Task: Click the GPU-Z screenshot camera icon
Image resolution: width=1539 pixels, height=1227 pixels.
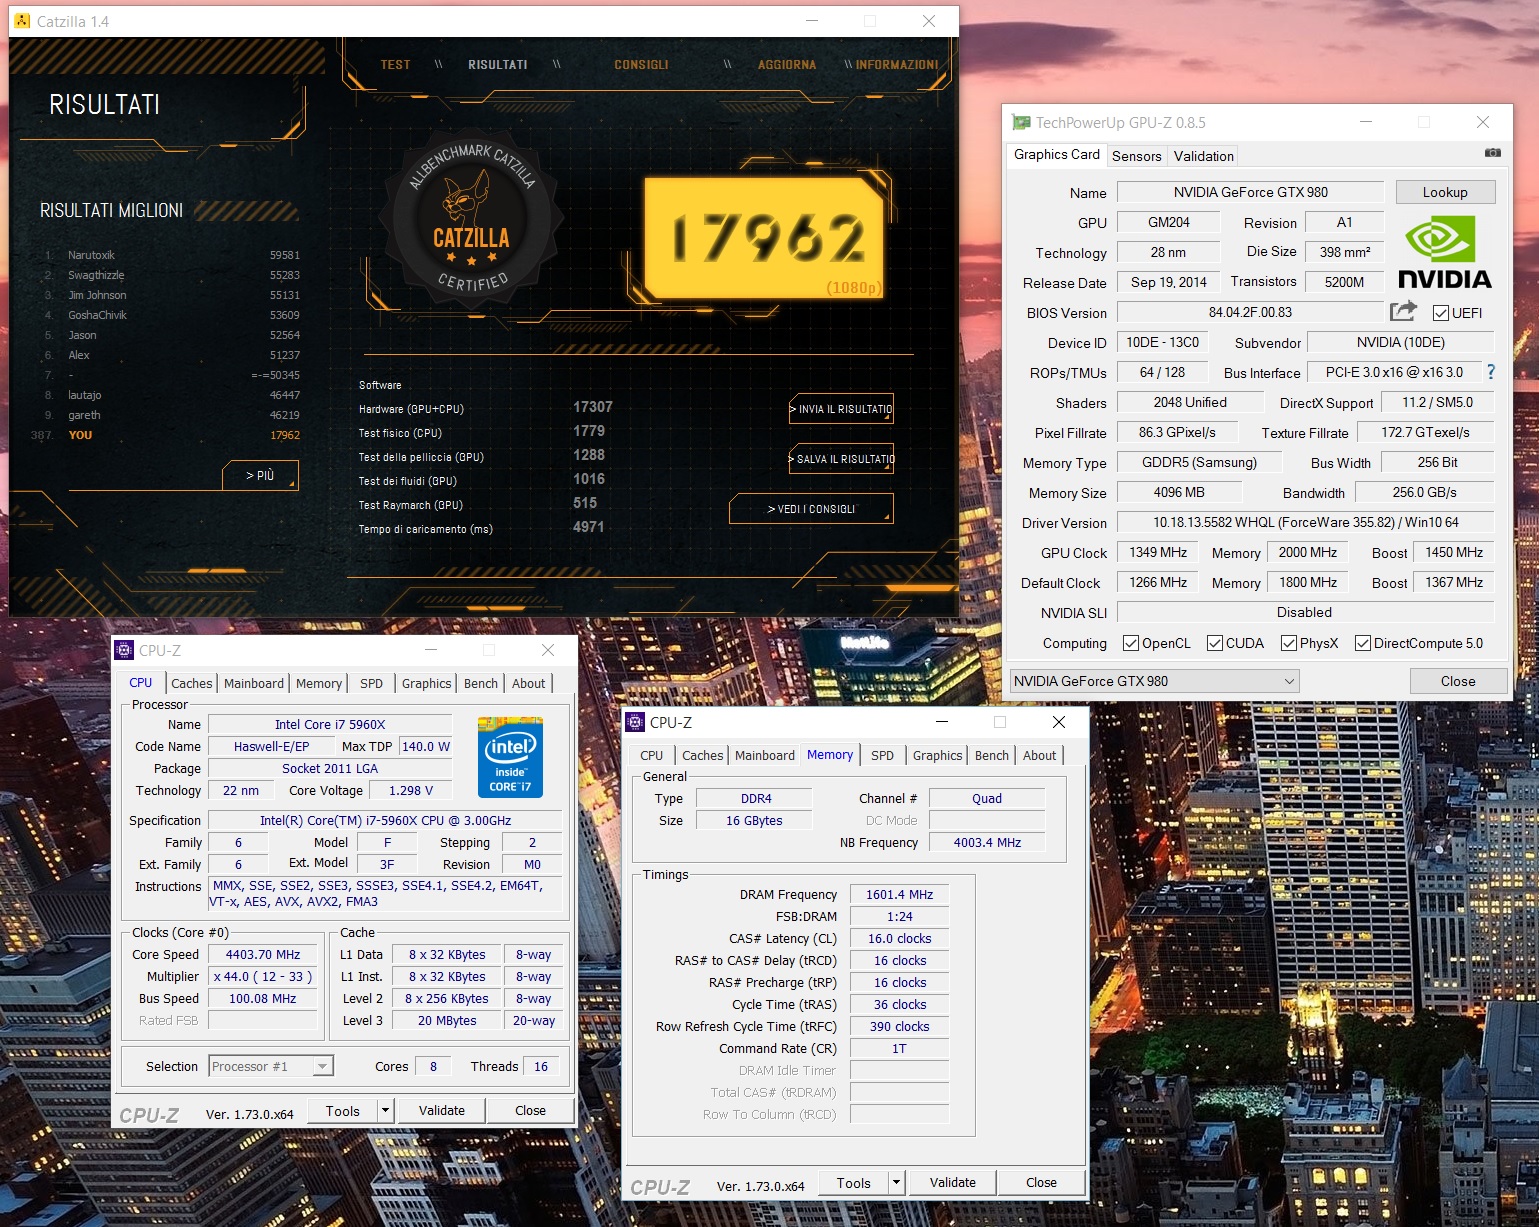Action: click(1492, 153)
